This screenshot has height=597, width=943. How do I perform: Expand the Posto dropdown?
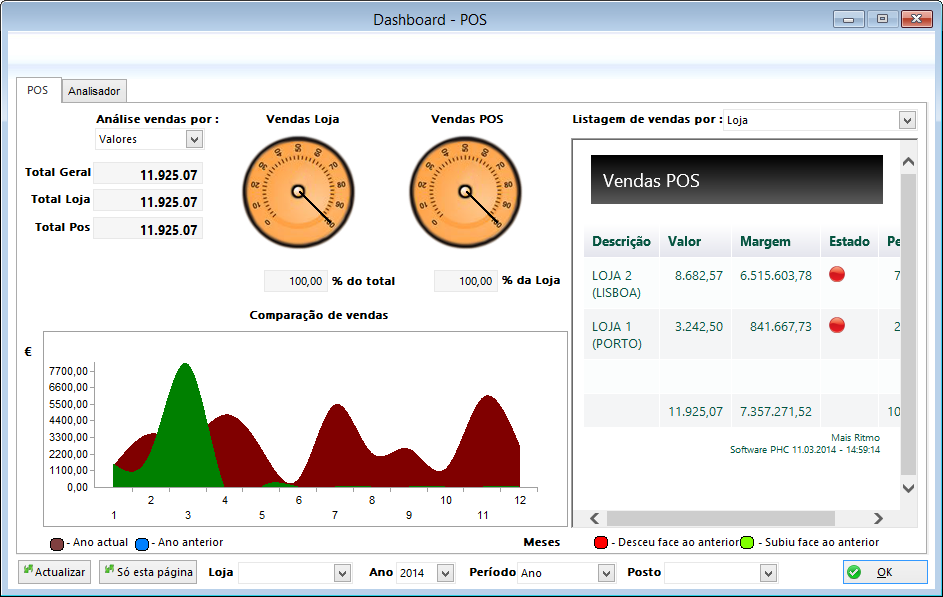coord(768,573)
